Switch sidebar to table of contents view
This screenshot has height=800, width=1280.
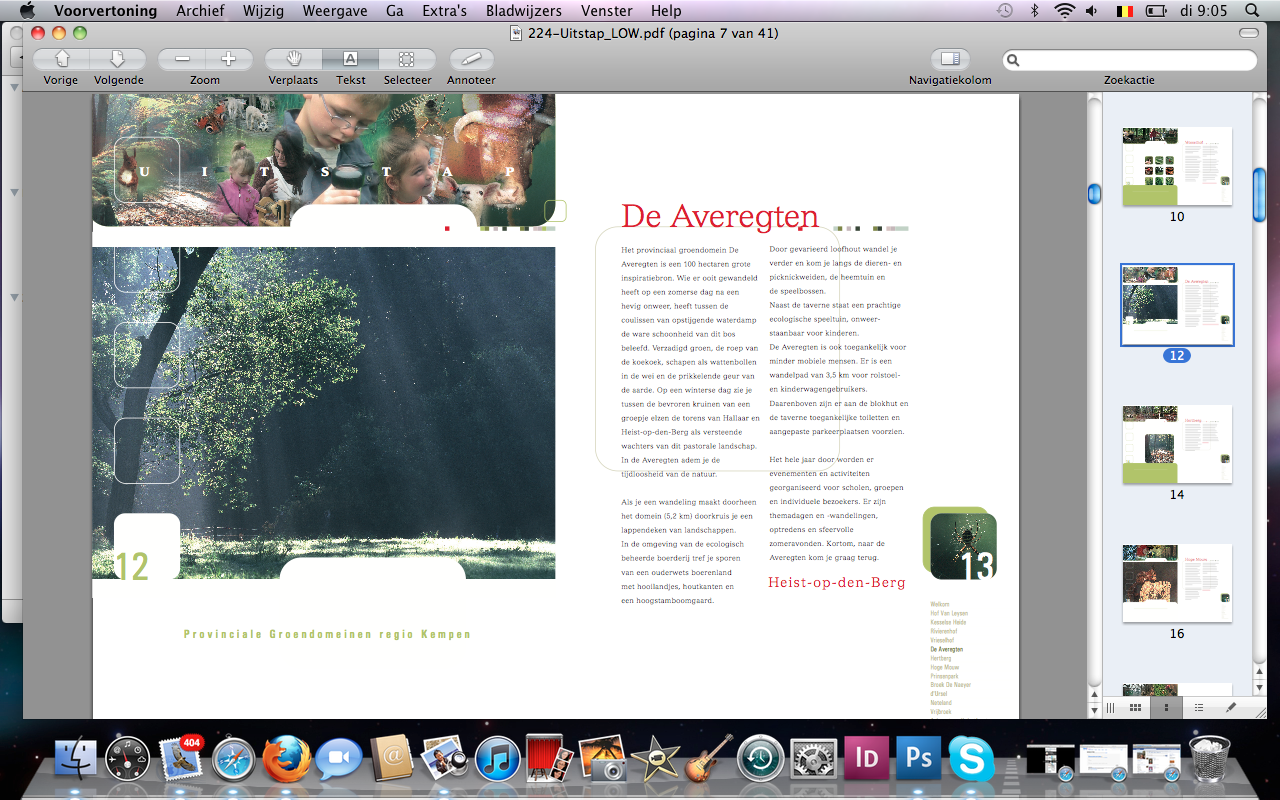[1198, 707]
